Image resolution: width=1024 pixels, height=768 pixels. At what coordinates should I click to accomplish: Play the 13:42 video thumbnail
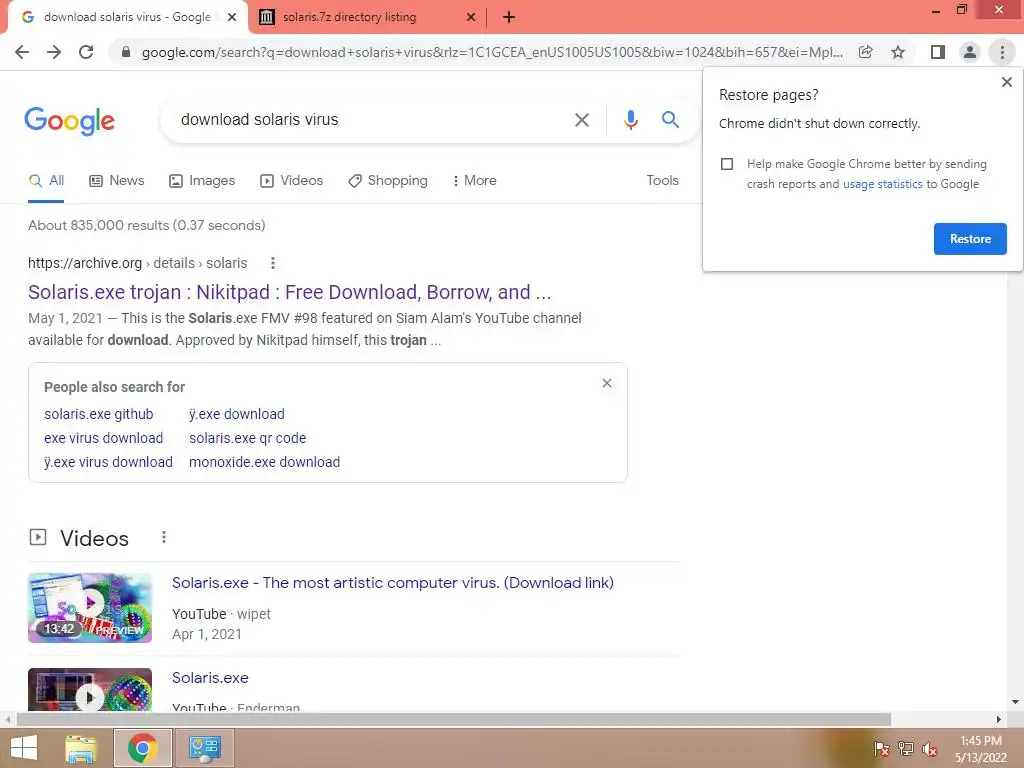point(90,608)
